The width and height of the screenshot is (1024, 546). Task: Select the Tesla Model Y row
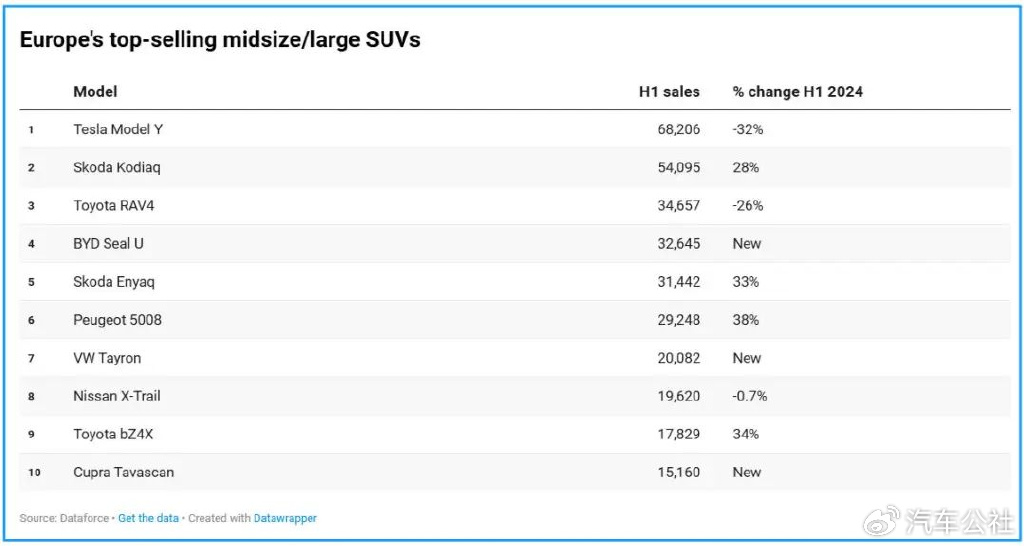click(x=118, y=129)
